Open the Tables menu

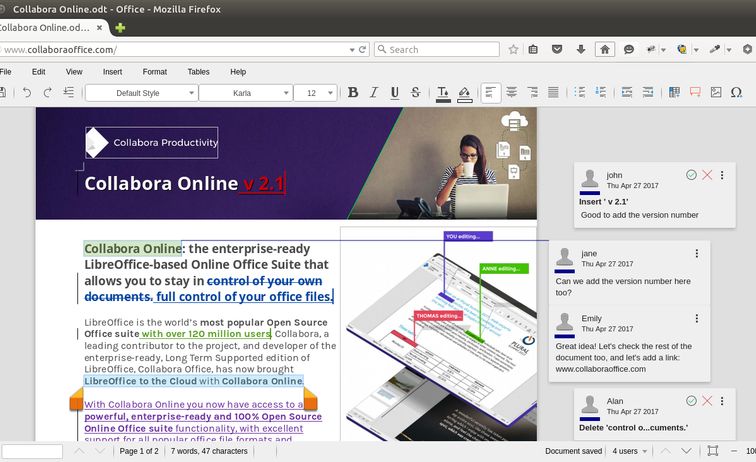[x=198, y=72]
